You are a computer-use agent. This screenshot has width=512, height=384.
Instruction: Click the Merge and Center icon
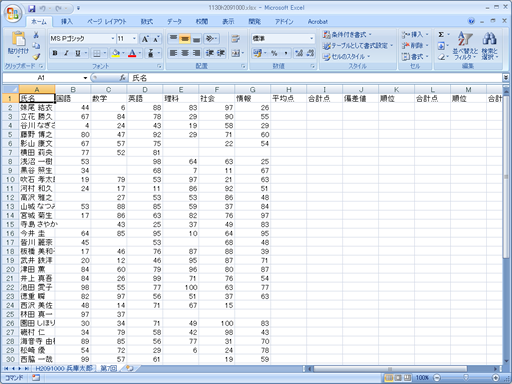click(236, 53)
